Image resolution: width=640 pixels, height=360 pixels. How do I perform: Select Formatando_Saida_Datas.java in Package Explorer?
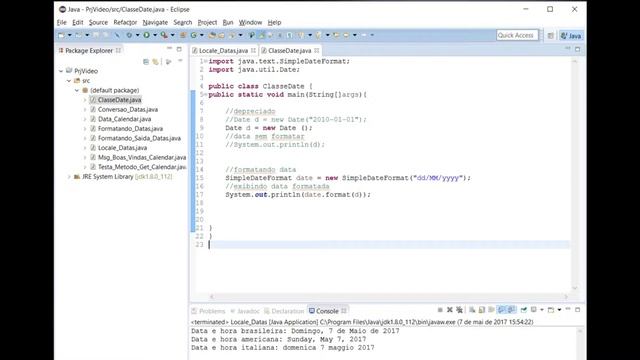pyautogui.click(x=139, y=138)
